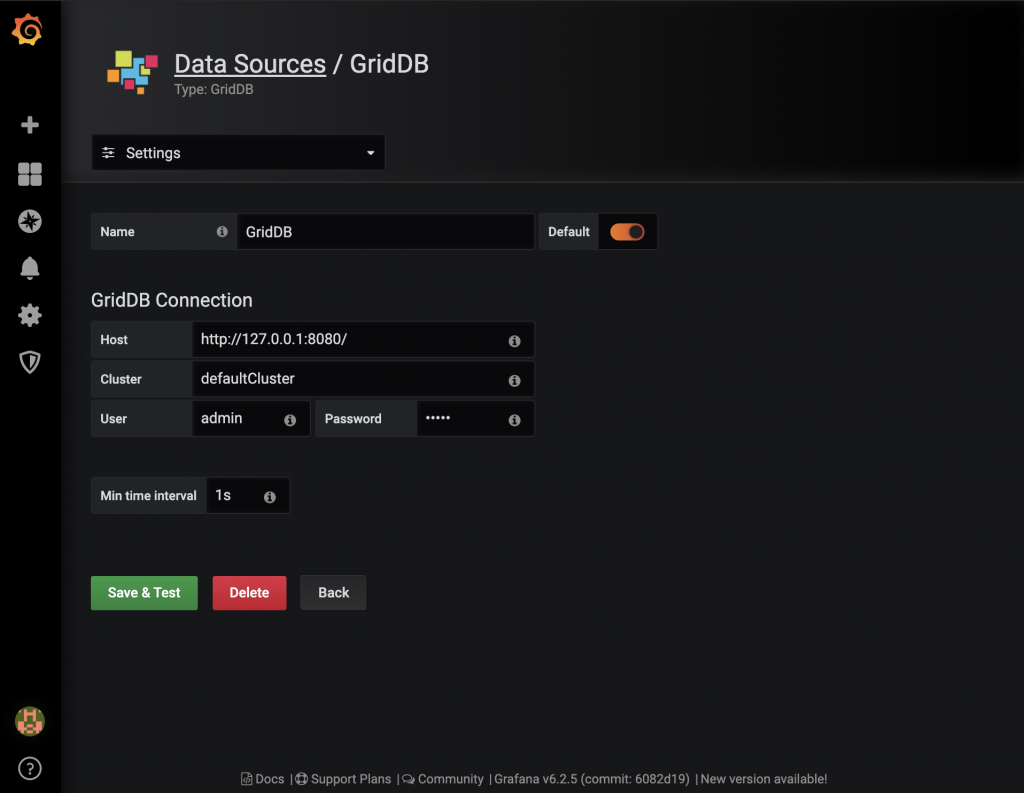Open Help via the question mark icon
1024x793 pixels.
29,768
